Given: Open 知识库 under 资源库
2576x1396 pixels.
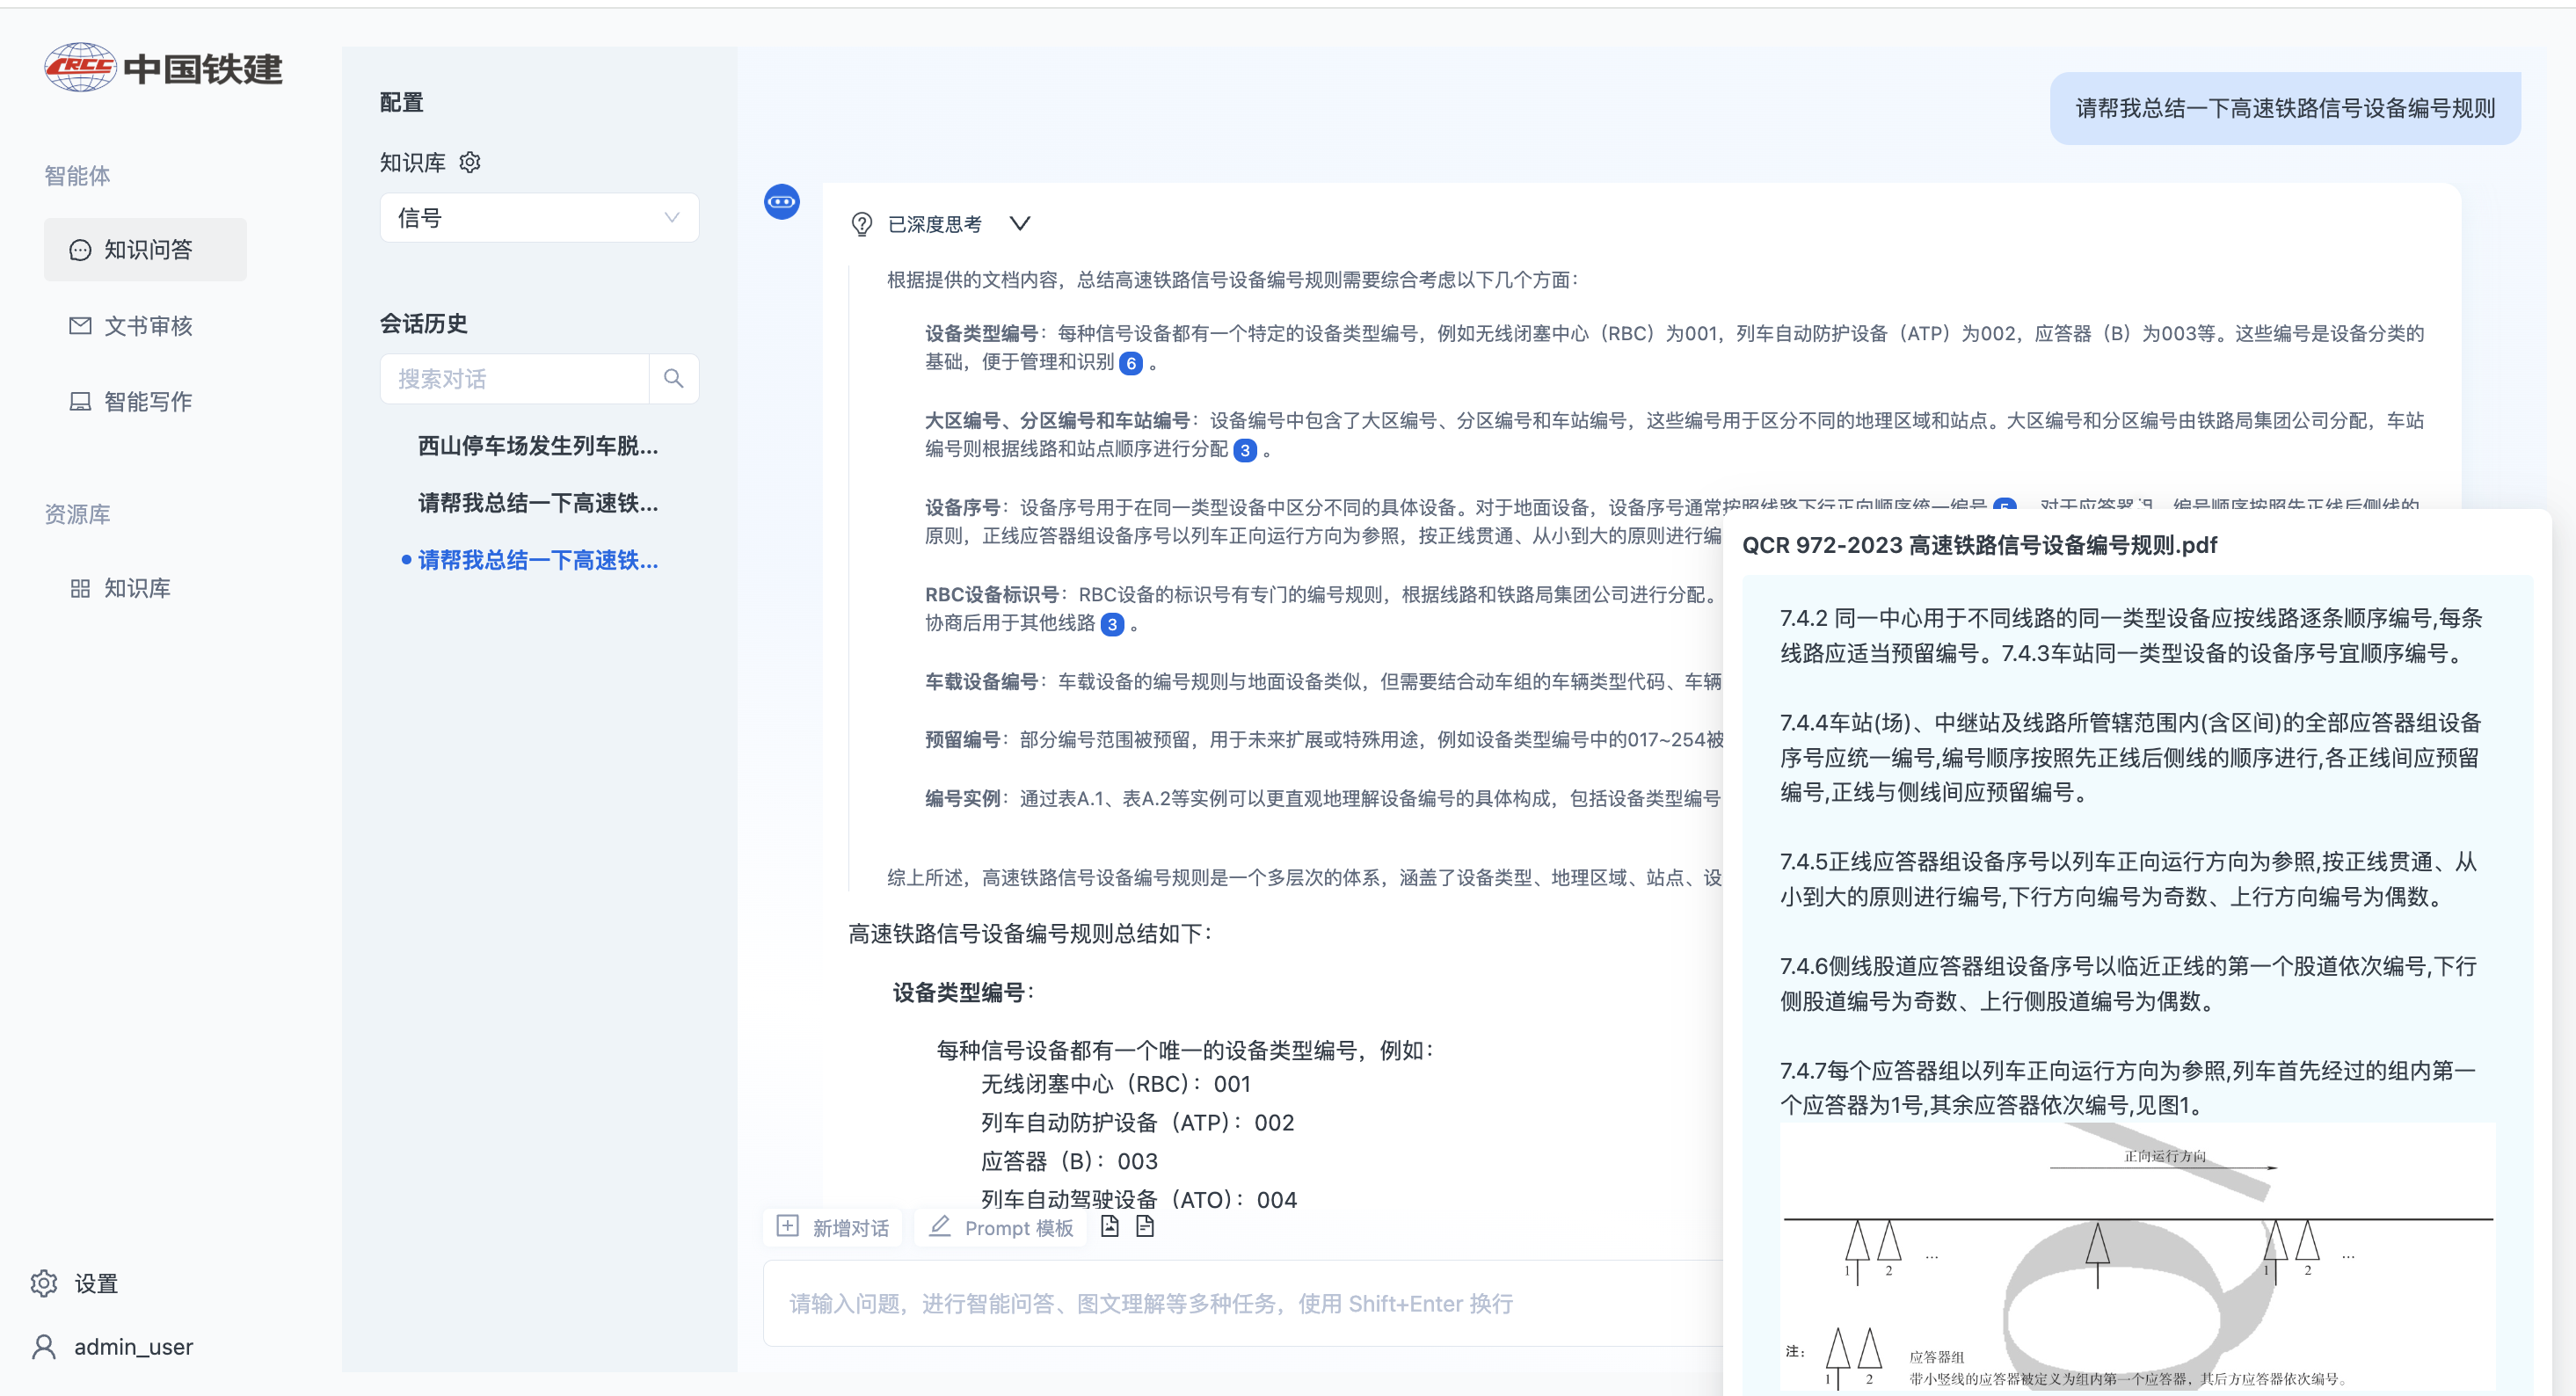Looking at the screenshot, I should (136, 588).
